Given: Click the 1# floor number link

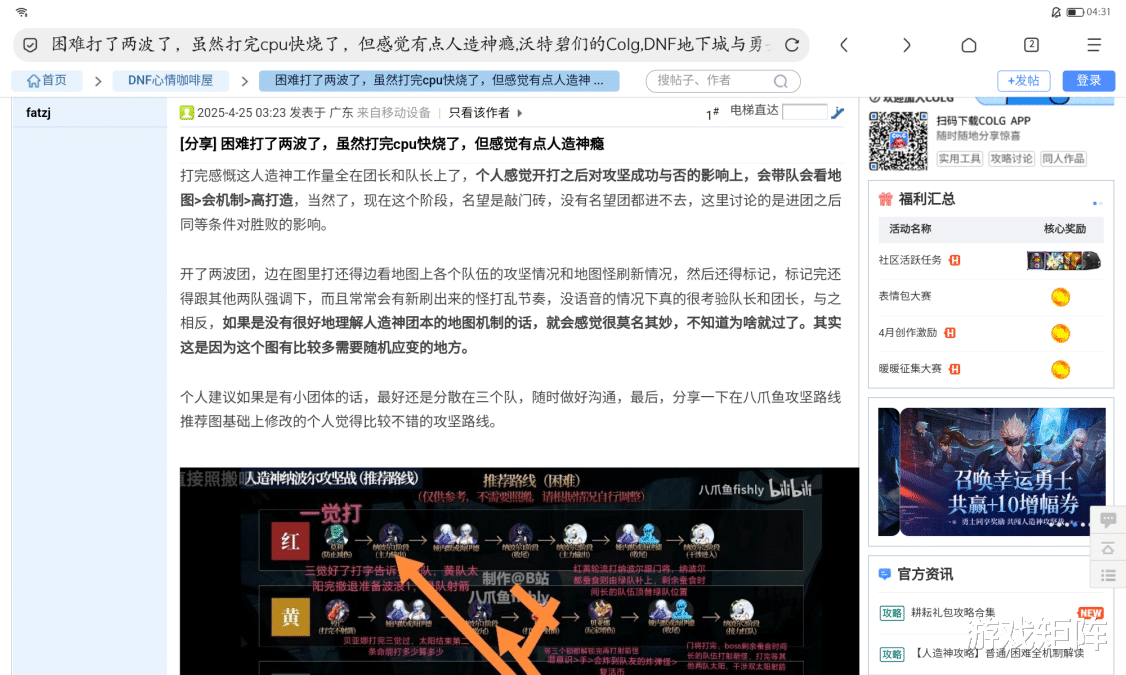Looking at the screenshot, I should click(x=712, y=113).
